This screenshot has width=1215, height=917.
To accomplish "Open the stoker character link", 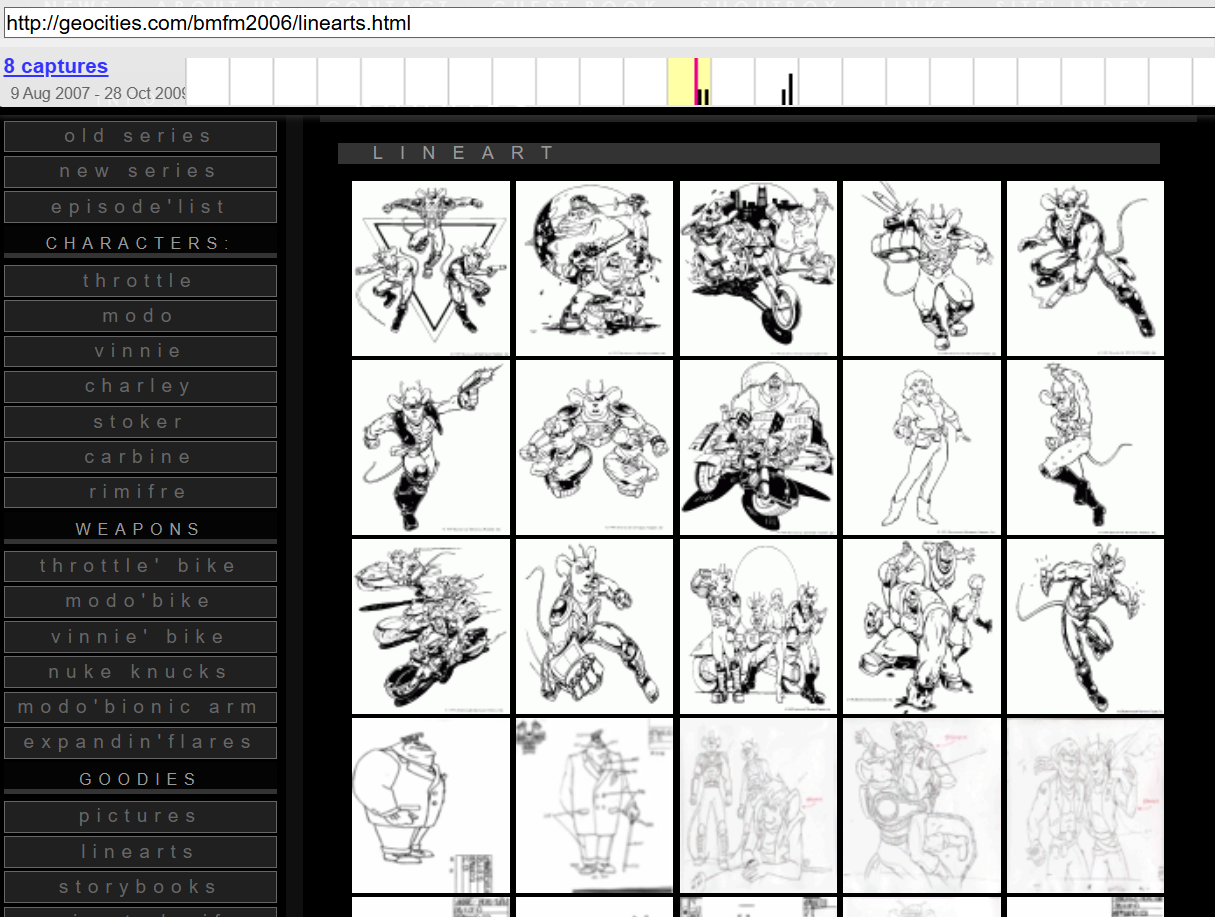I will click(x=140, y=422).
